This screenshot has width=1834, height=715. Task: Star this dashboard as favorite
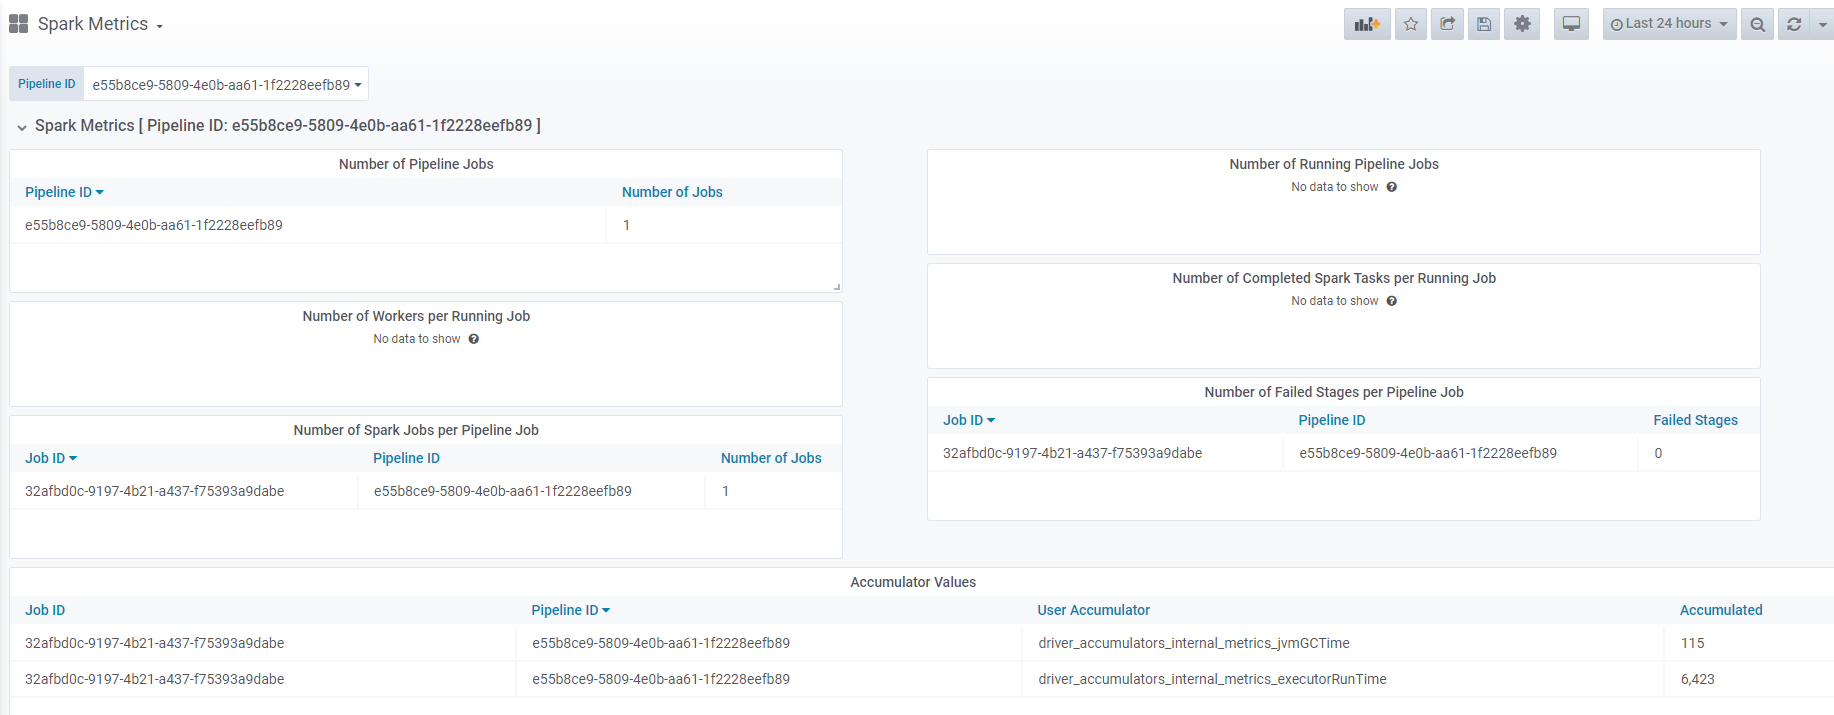pyautogui.click(x=1411, y=24)
